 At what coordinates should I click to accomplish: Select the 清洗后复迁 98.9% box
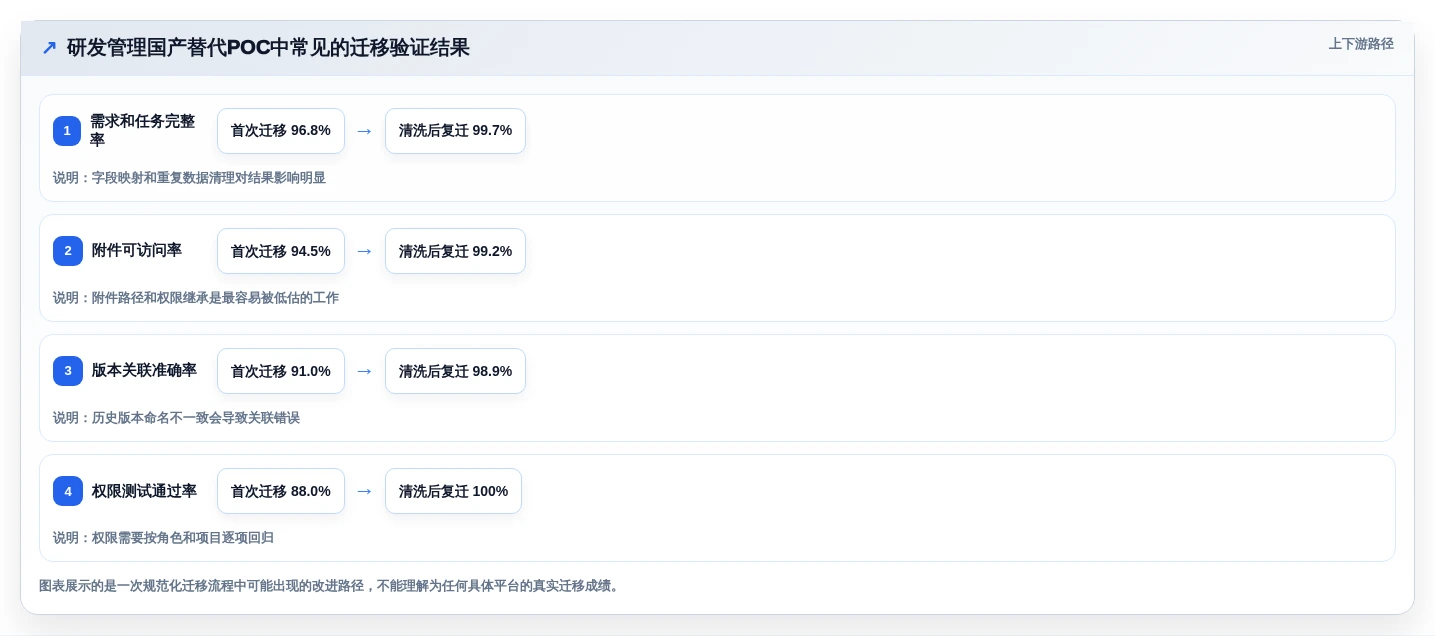coord(455,371)
